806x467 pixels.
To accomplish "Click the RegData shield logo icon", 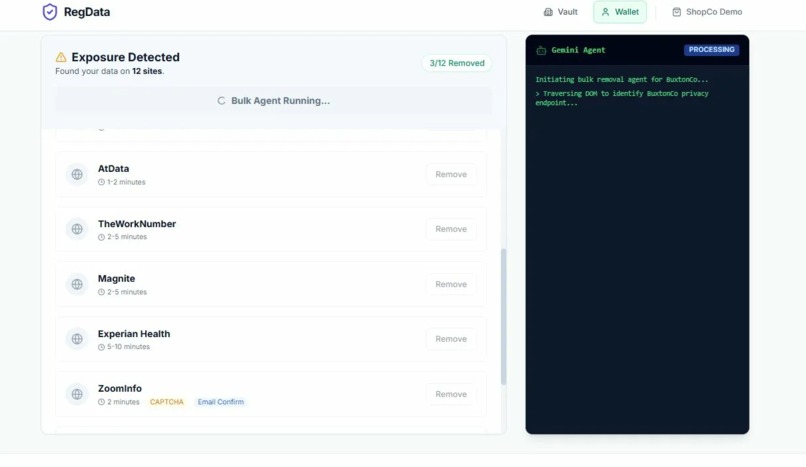I will 50,12.
